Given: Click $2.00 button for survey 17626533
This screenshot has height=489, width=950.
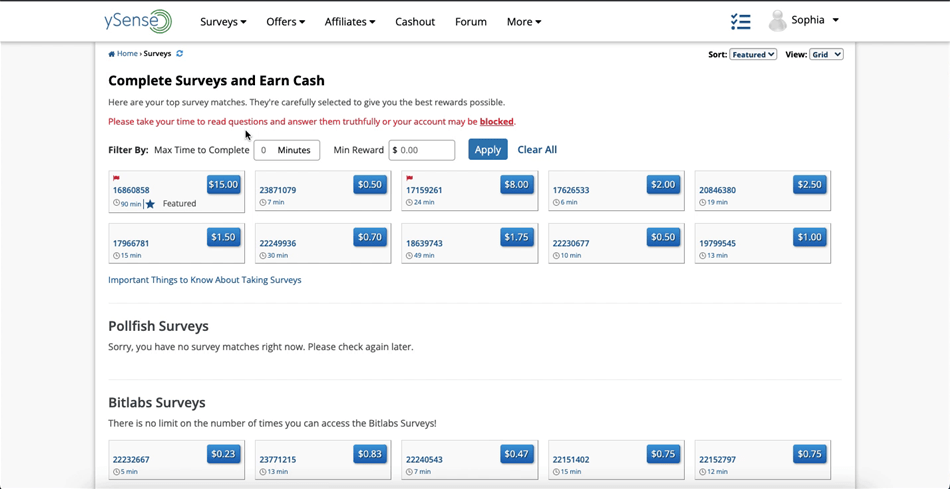Looking at the screenshot, I should click(663, 184).
